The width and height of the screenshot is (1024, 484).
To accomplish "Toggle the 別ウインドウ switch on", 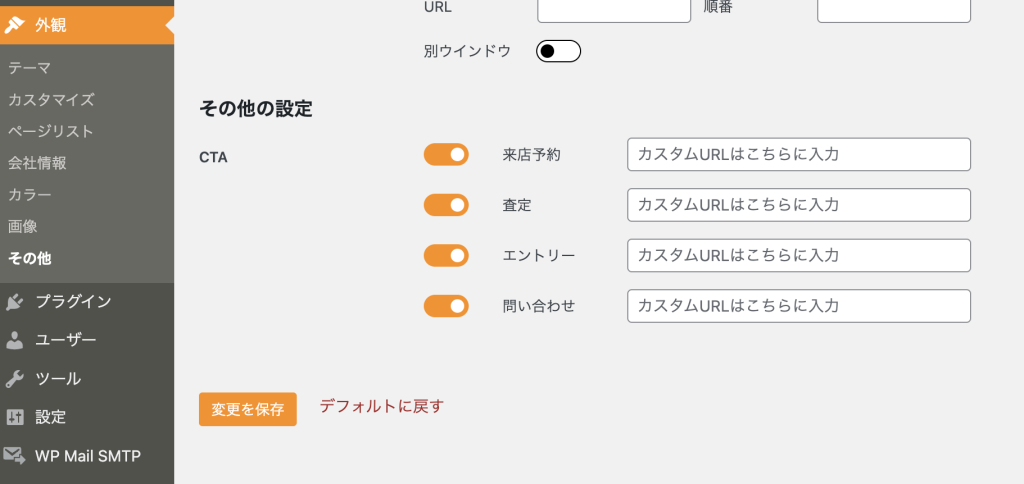I will click(558, 51).
